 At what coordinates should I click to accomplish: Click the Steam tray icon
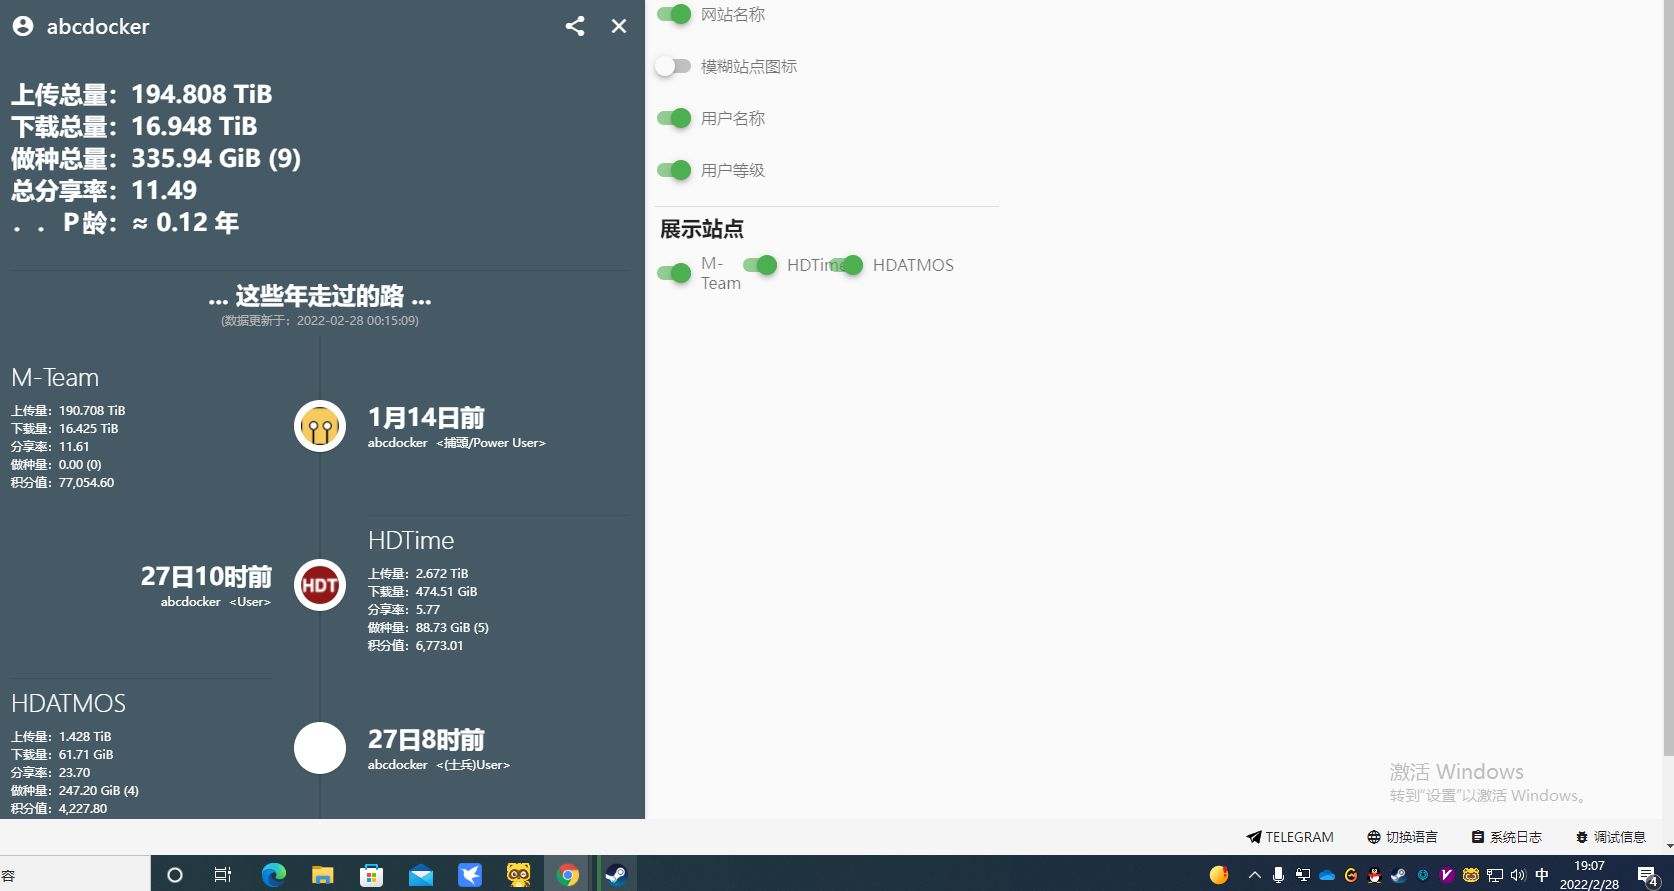1399,875
